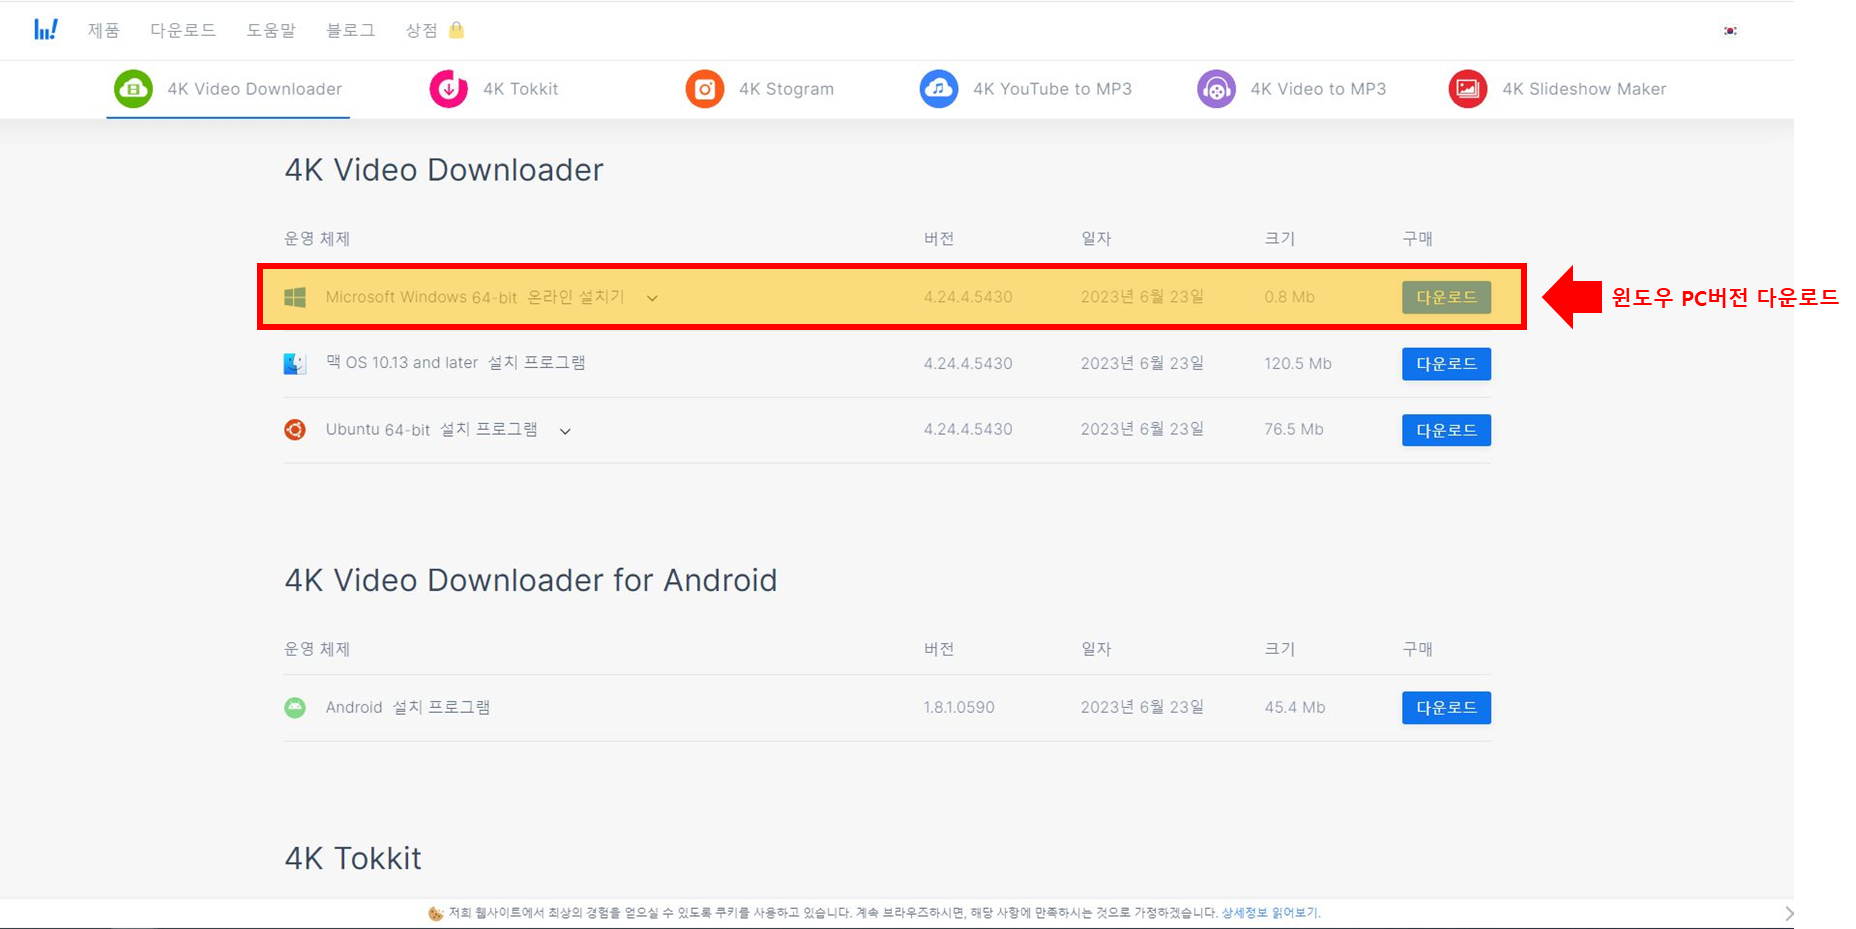Click the 120.5 Mb size value
The width and height of the screenshot is (1856, 929).
(x=1298, y=364)
